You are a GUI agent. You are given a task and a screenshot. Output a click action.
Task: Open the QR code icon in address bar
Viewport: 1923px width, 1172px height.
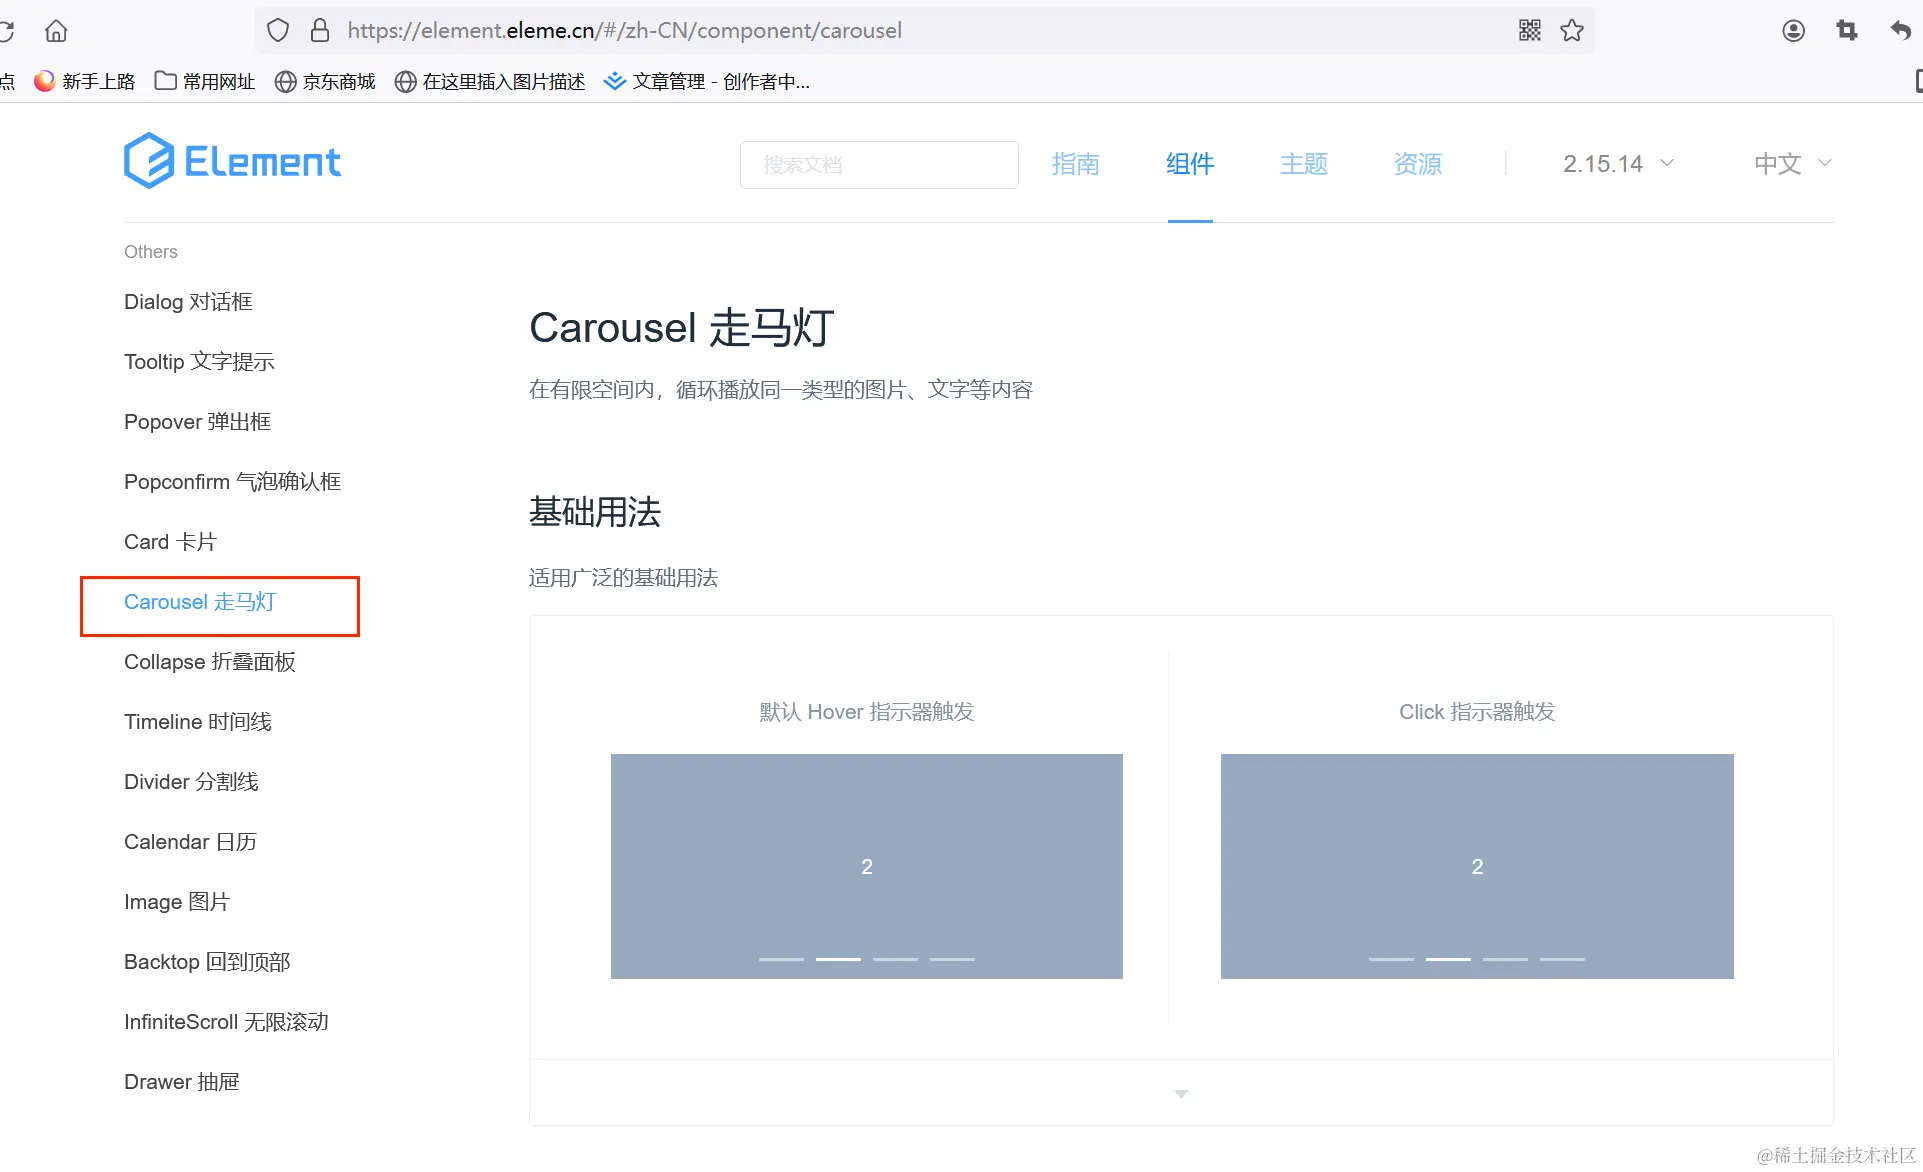pyautogui.click(x=1528, y=30)
